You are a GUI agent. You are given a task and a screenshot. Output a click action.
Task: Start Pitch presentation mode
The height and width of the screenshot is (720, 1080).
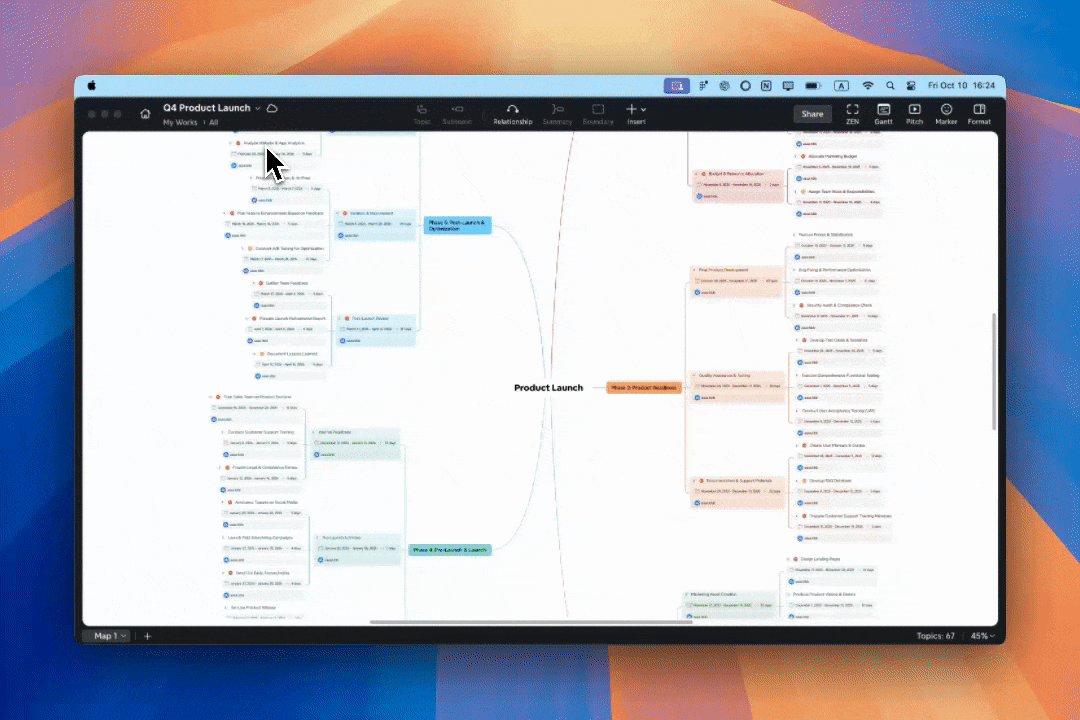pyautogui.click(x=914, y=114)
